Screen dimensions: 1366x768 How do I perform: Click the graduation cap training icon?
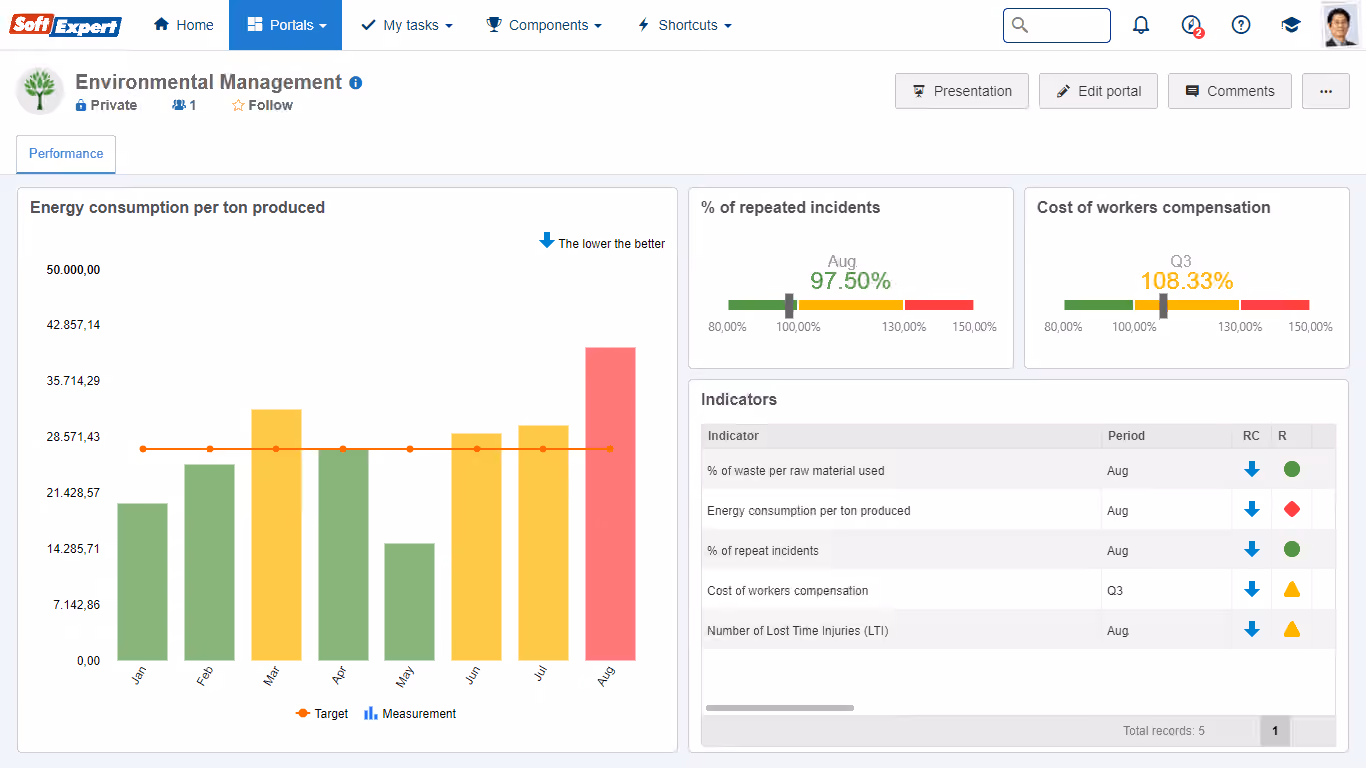(1291, 25)
